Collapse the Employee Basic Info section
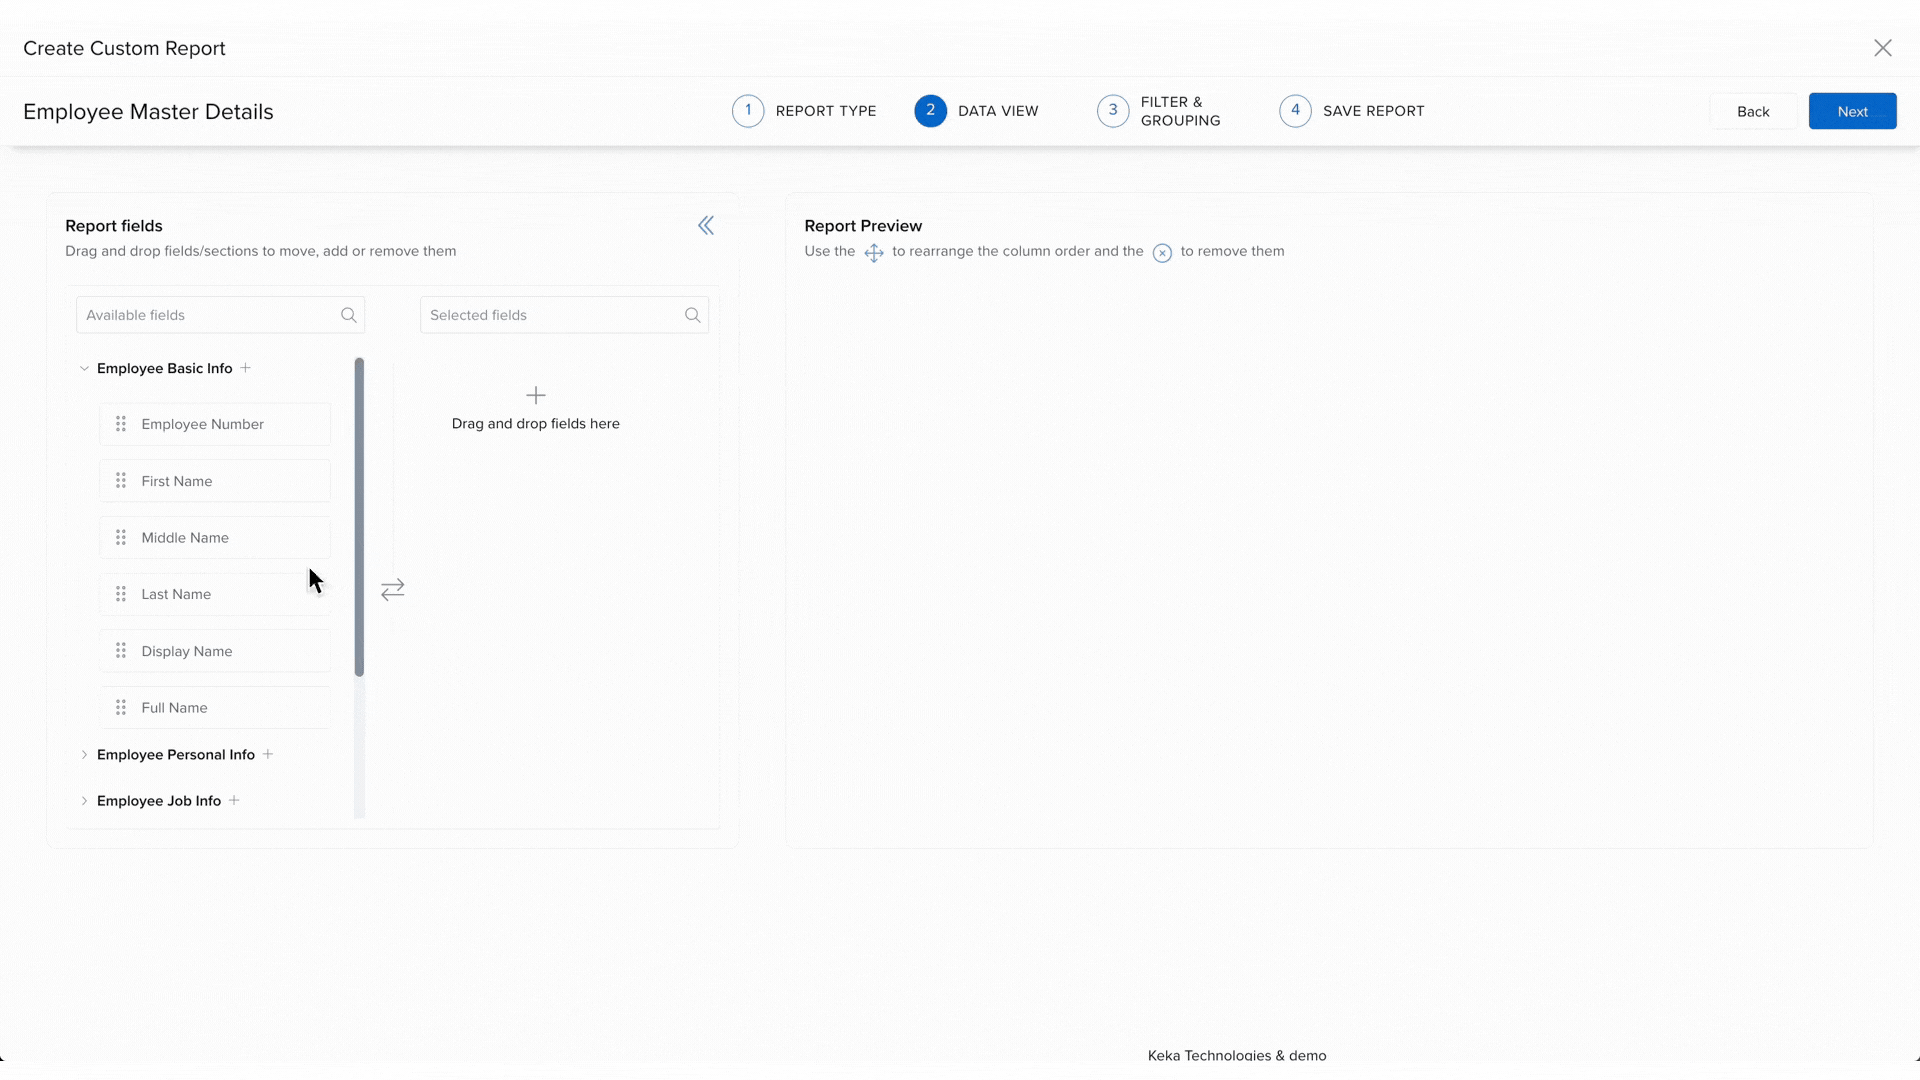Image resolution: width=1920 pixels, height=1080 pixels. [x=84, y=368]
